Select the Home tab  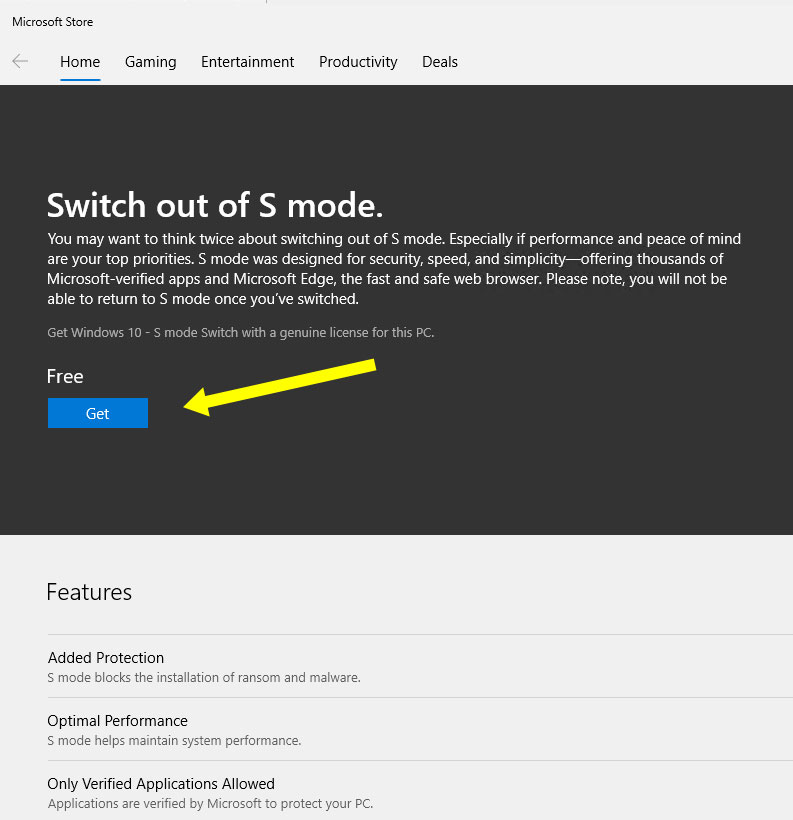coord(80,62)
